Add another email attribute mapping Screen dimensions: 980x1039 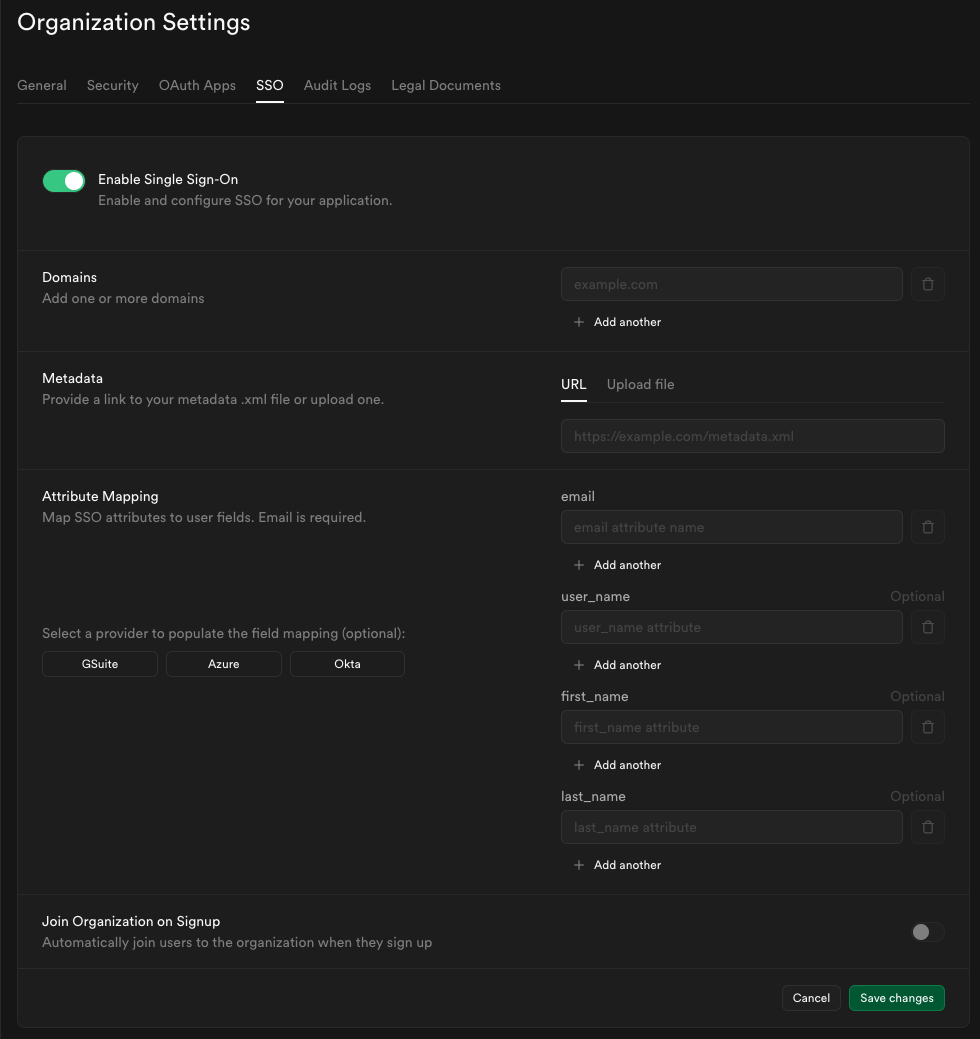coord(618,565)
